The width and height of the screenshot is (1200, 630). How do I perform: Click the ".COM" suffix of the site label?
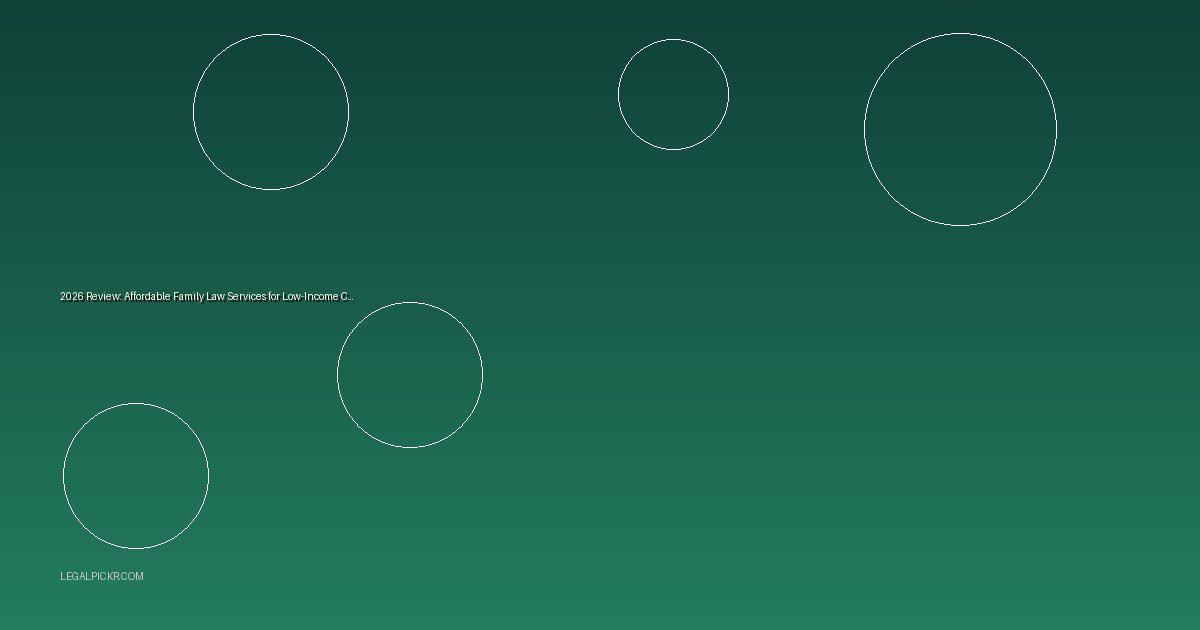coord(133,577)
